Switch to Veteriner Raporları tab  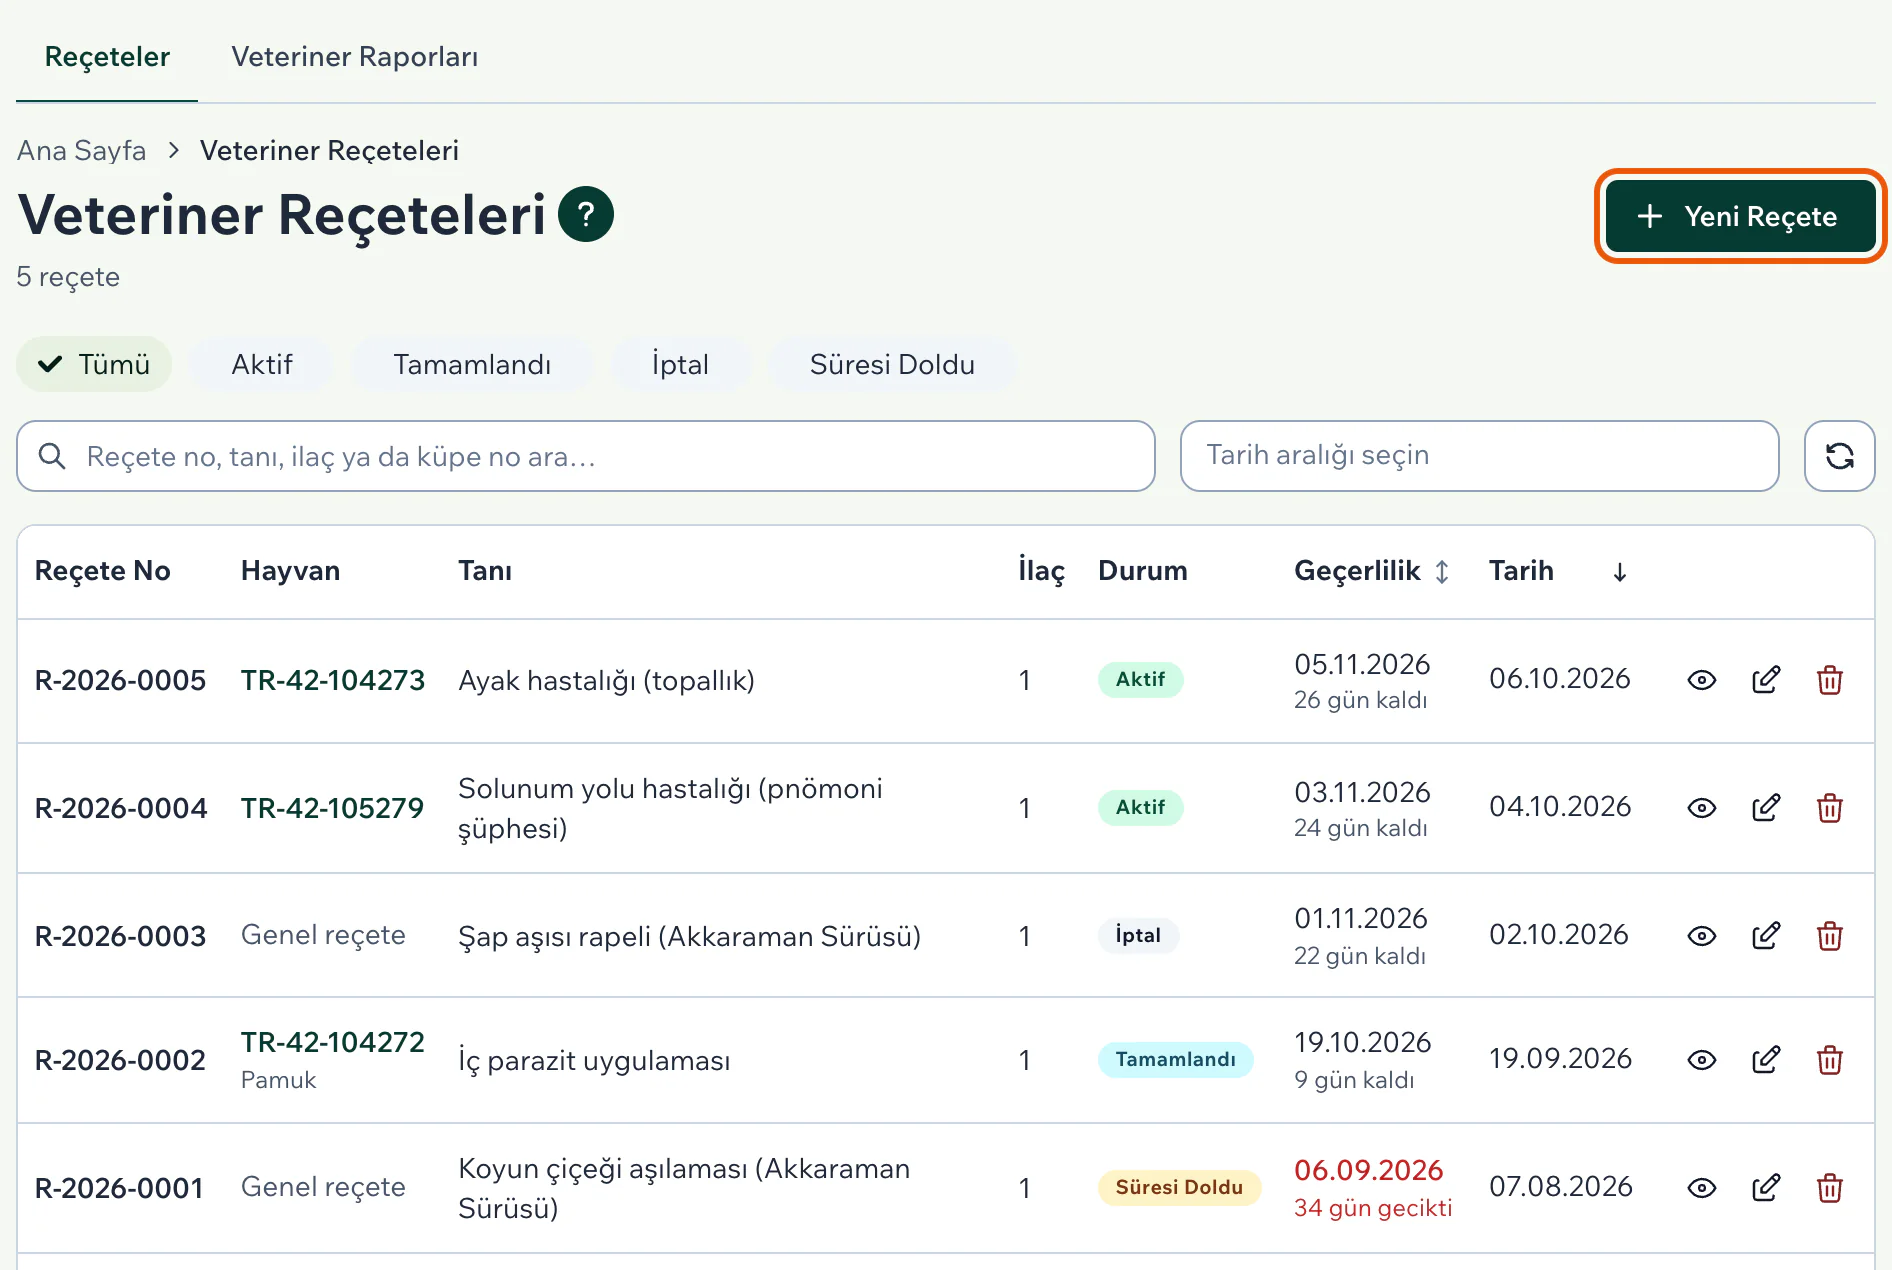coord(354,56)
